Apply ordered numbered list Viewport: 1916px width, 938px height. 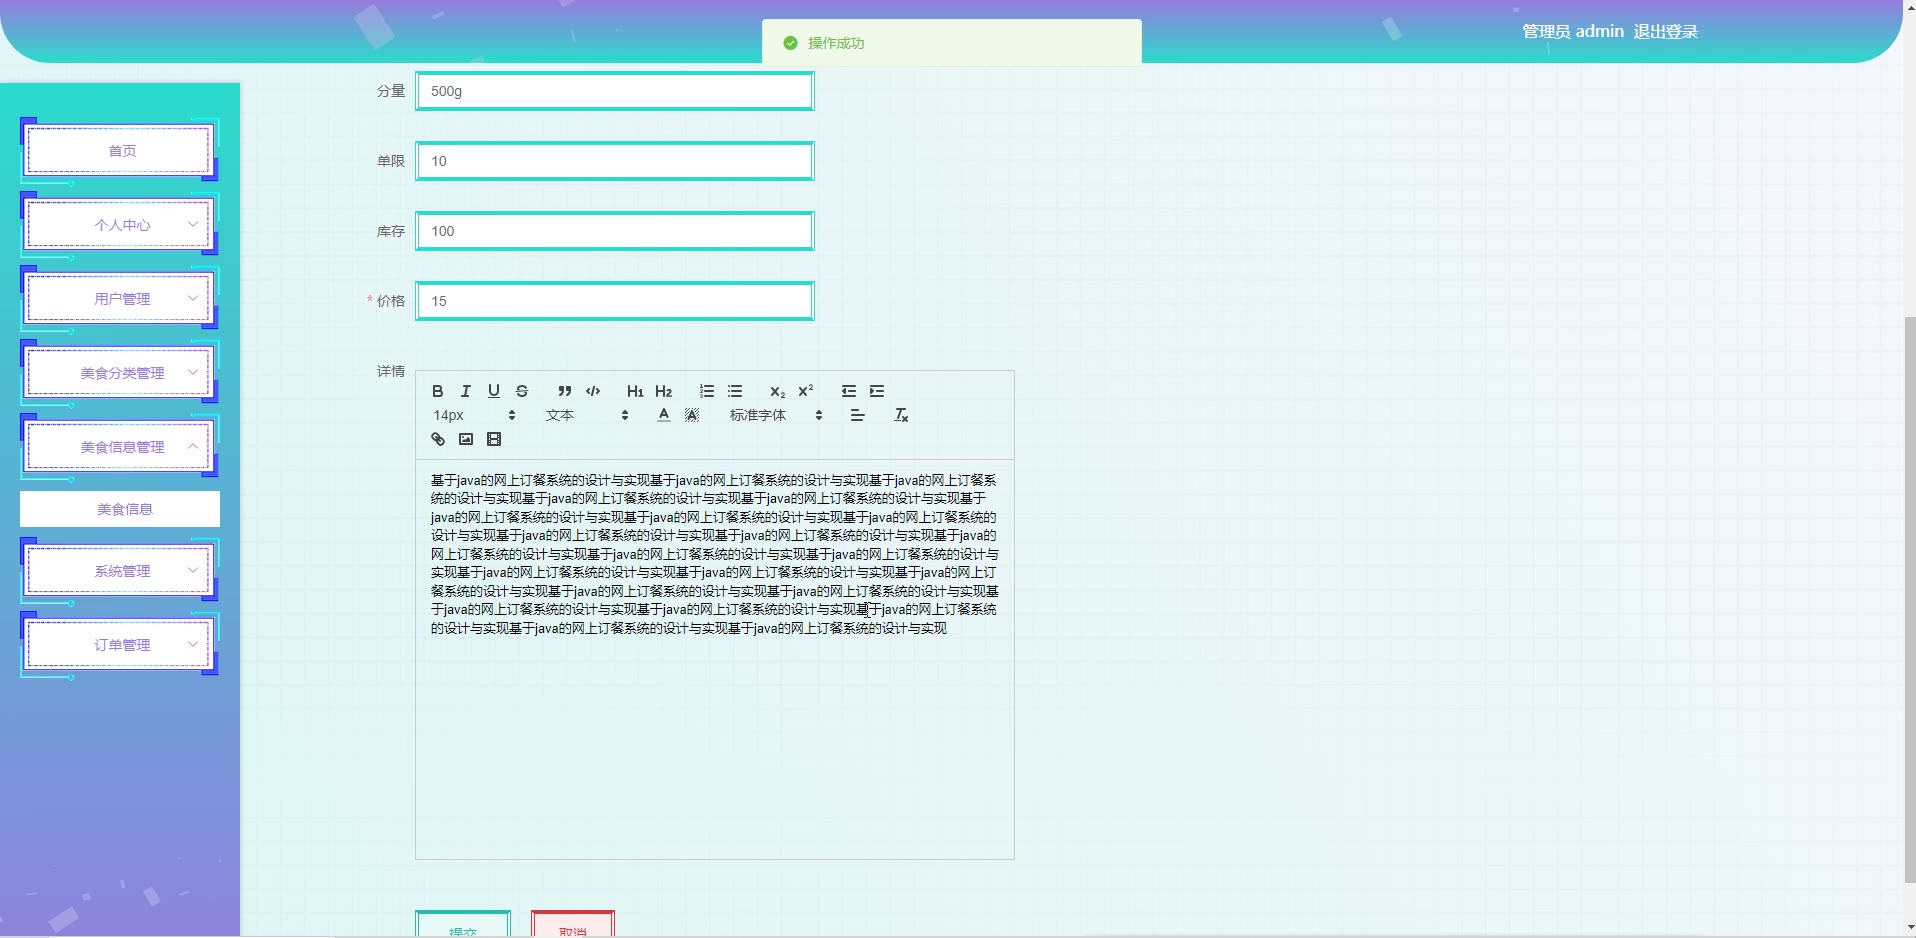(x=707, y=391)
